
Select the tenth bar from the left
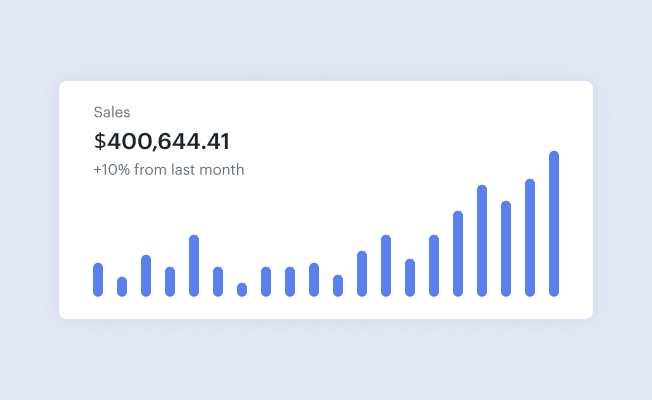314,280
